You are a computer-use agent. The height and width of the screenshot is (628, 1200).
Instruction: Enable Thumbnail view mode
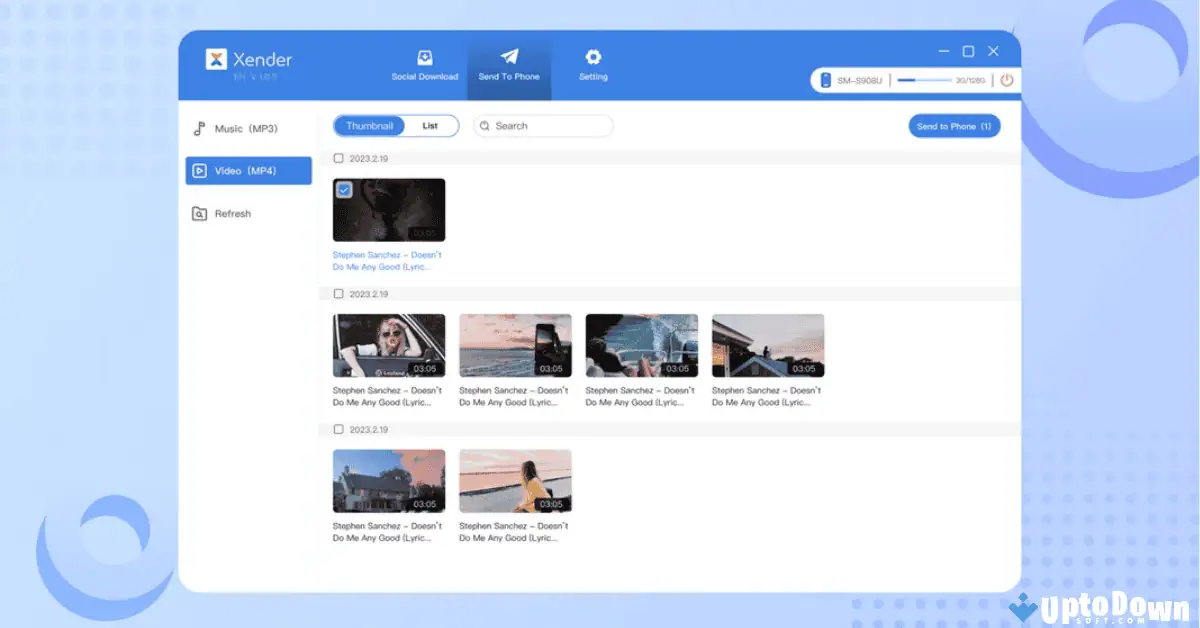tap(369, 125)
